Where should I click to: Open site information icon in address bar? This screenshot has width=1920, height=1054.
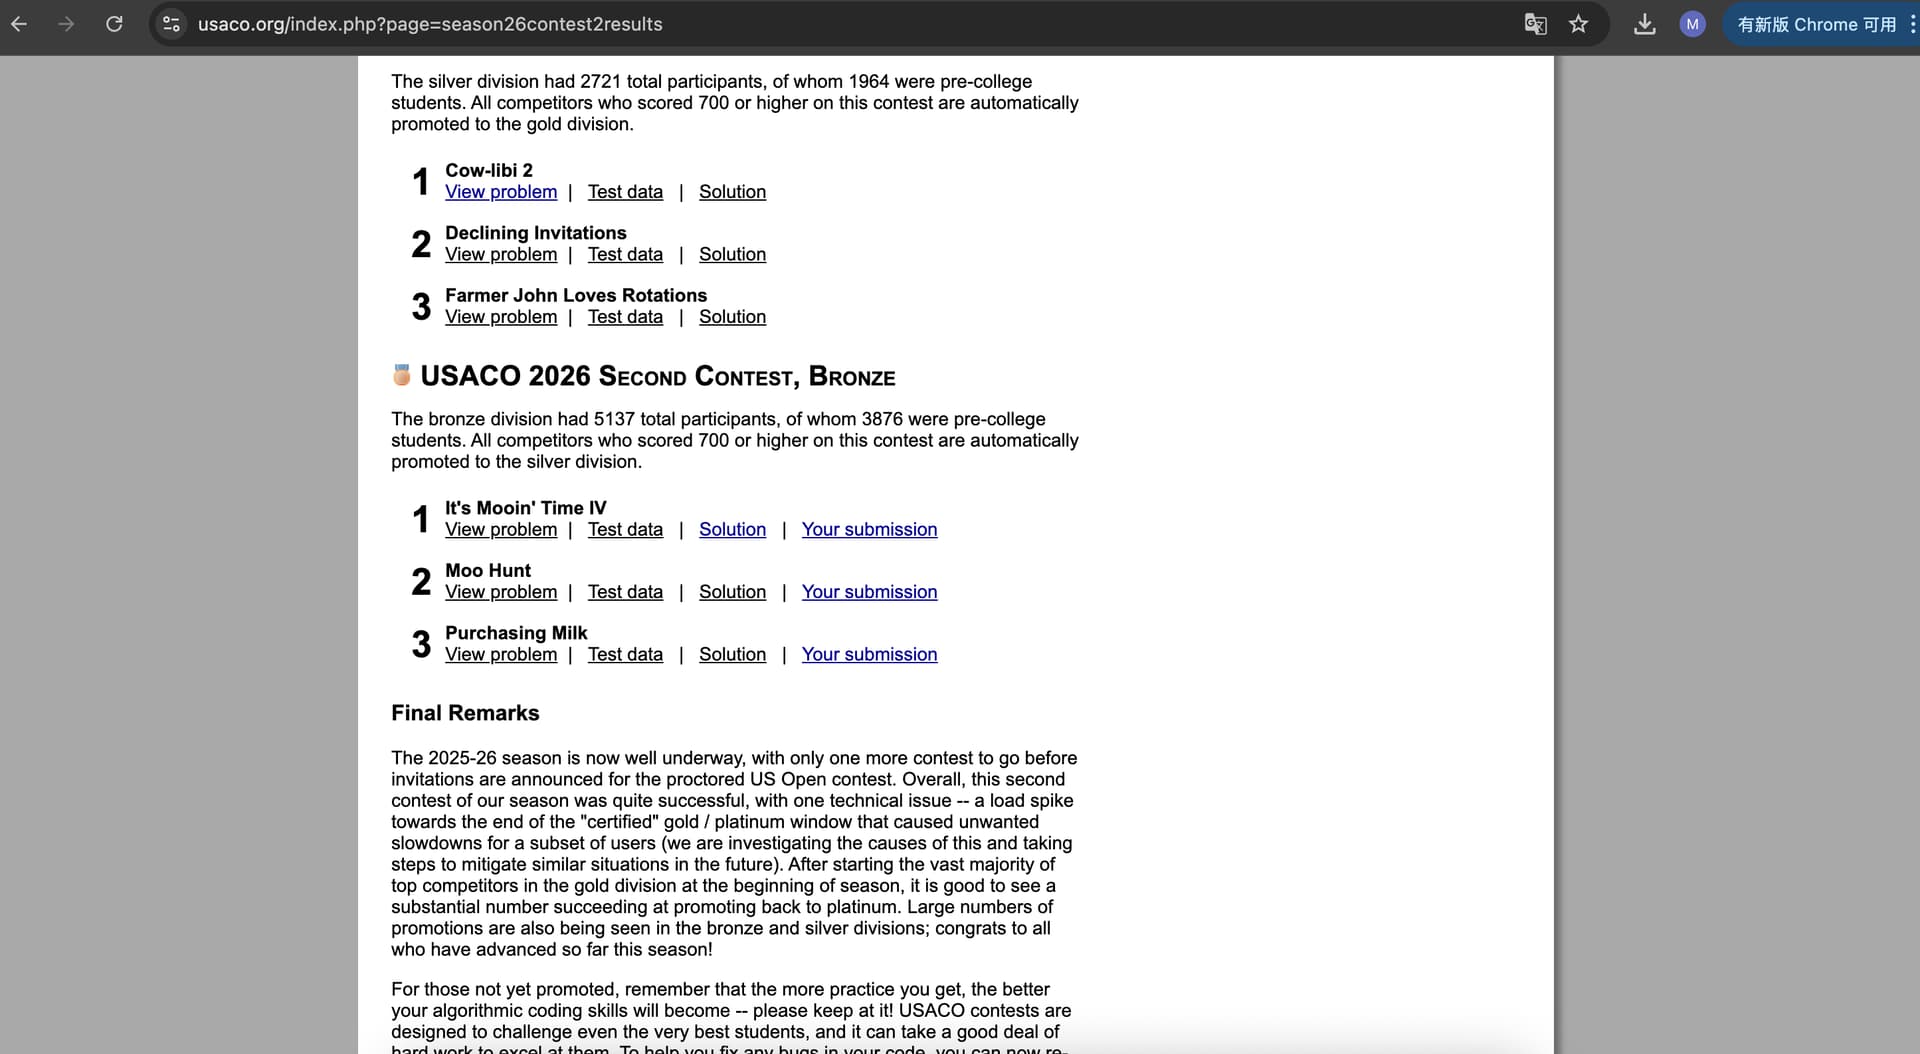pyautogui.click(x=172, y=24)
